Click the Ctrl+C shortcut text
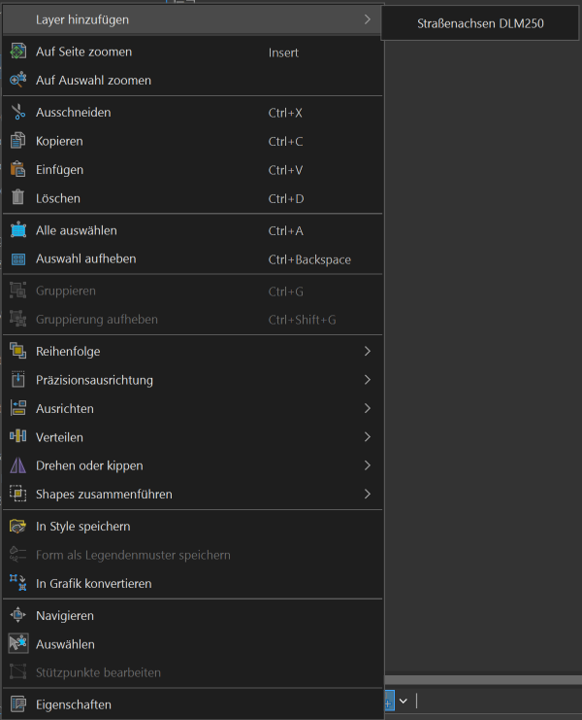 [286, 141]
